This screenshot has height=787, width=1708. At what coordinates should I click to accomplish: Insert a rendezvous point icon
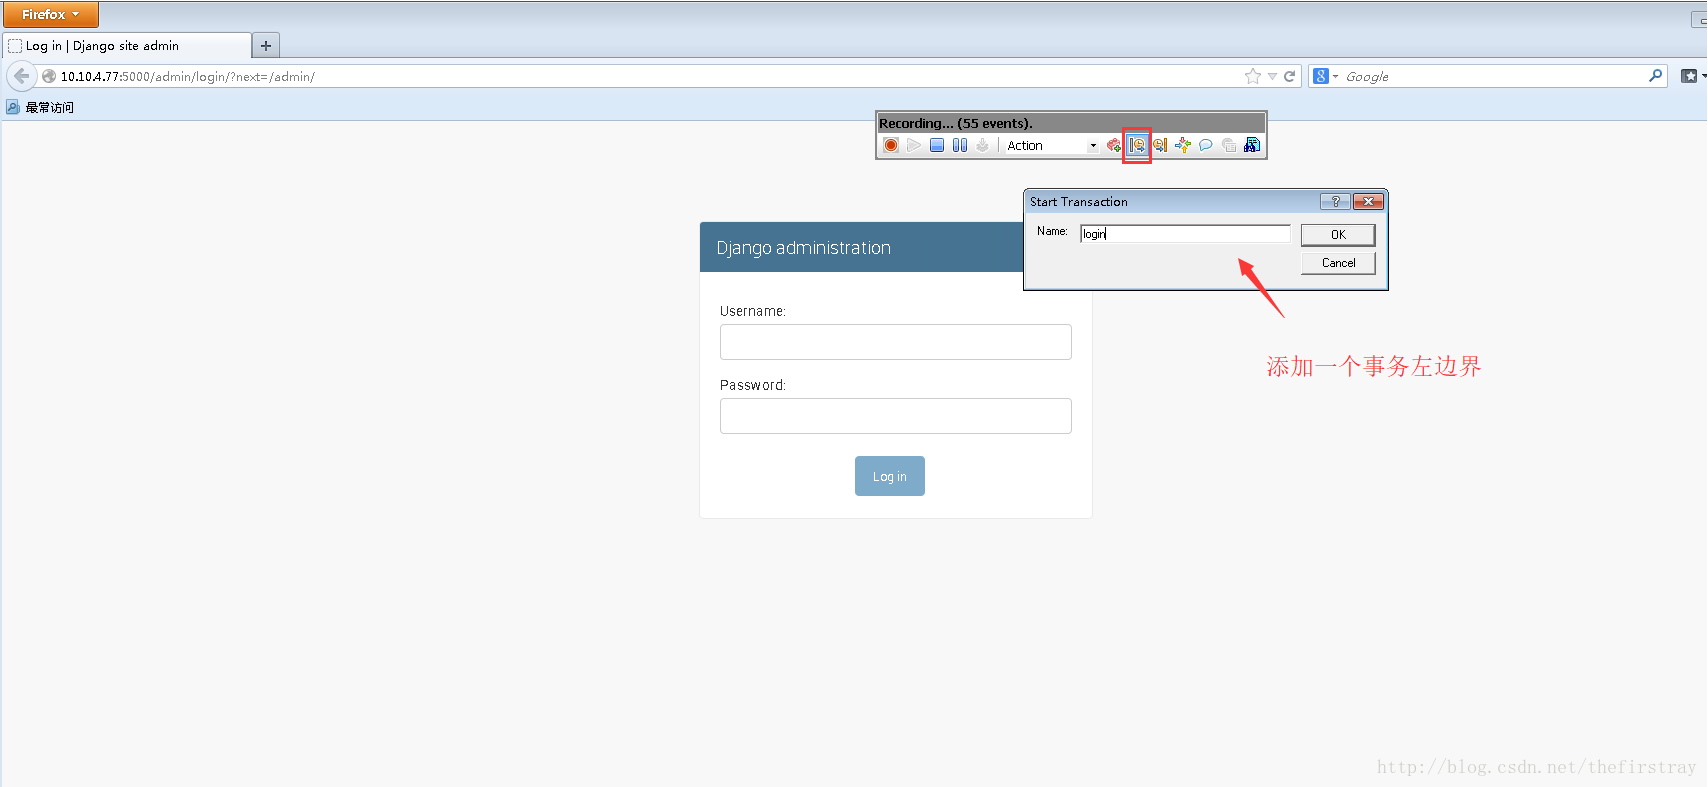pyautogui.click(x=1183, y=145)
